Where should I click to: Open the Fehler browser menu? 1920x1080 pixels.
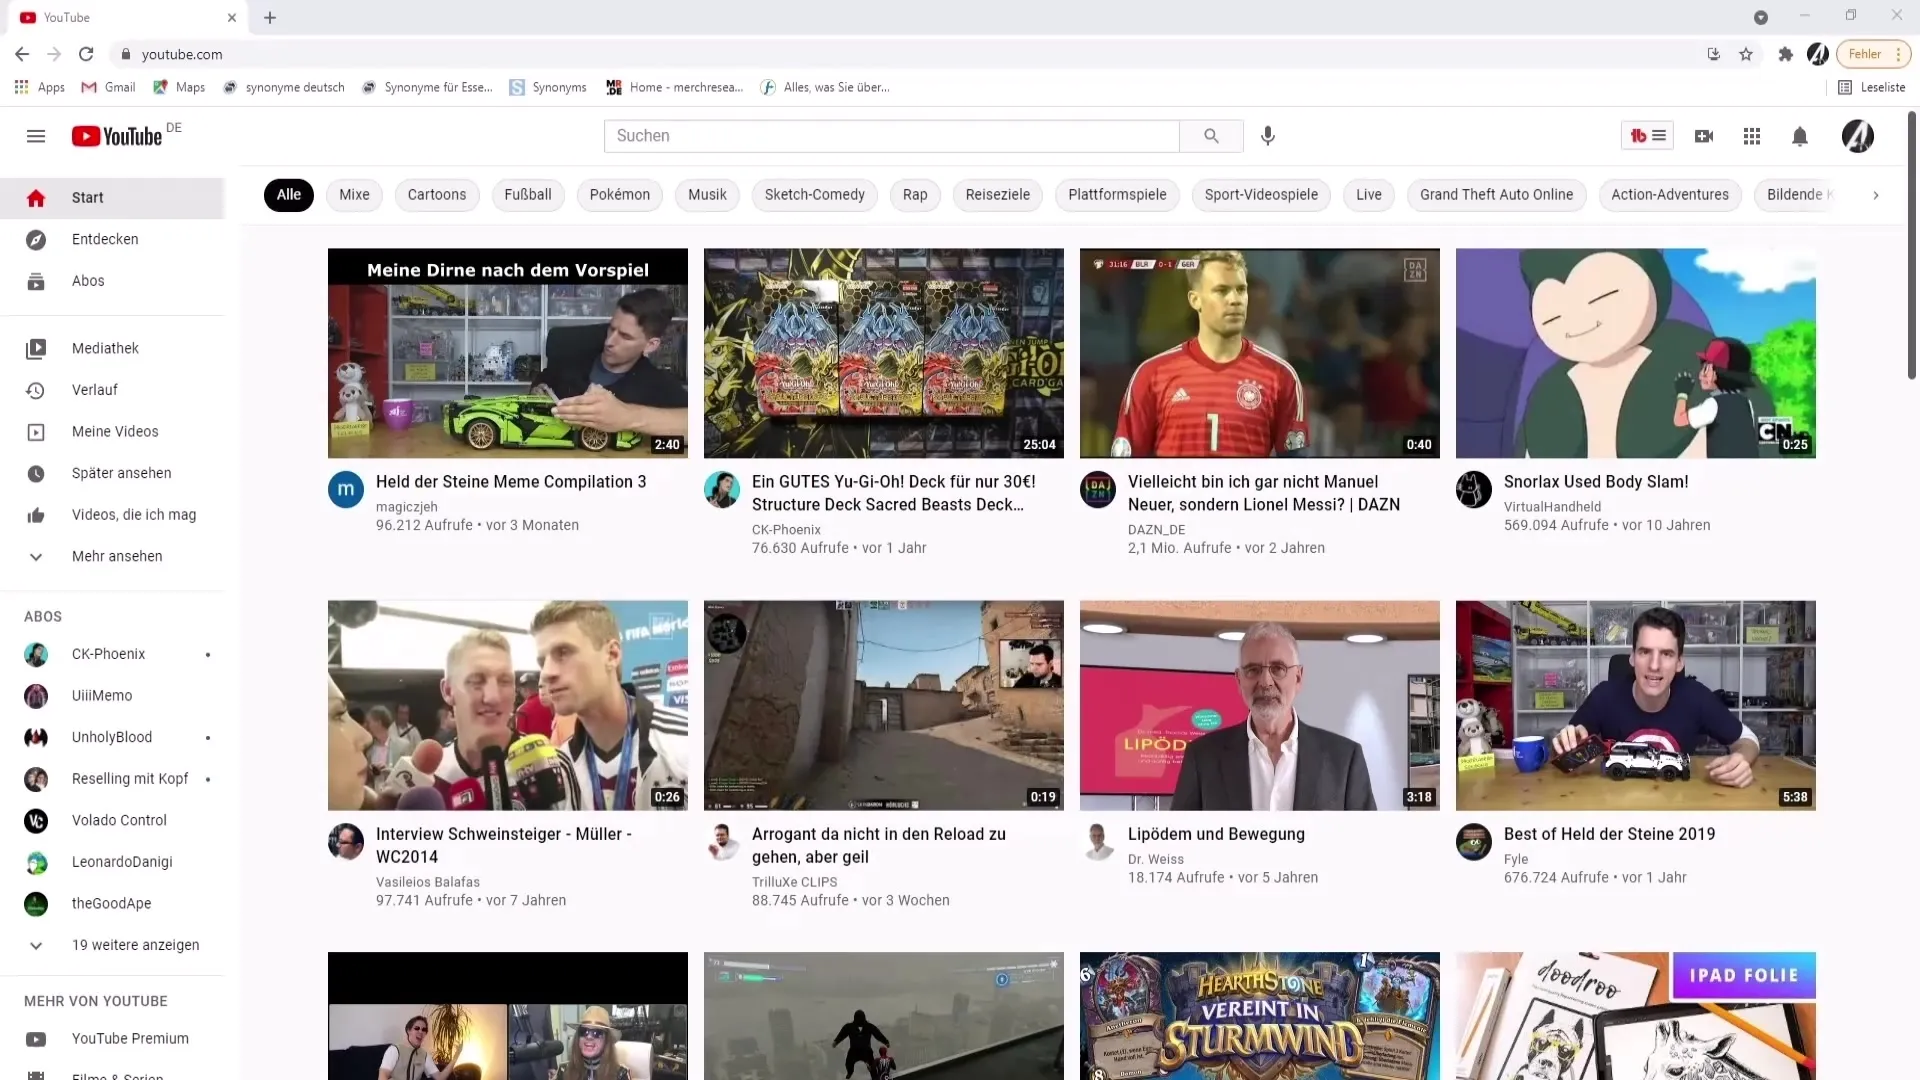[x=1873, y=54]
